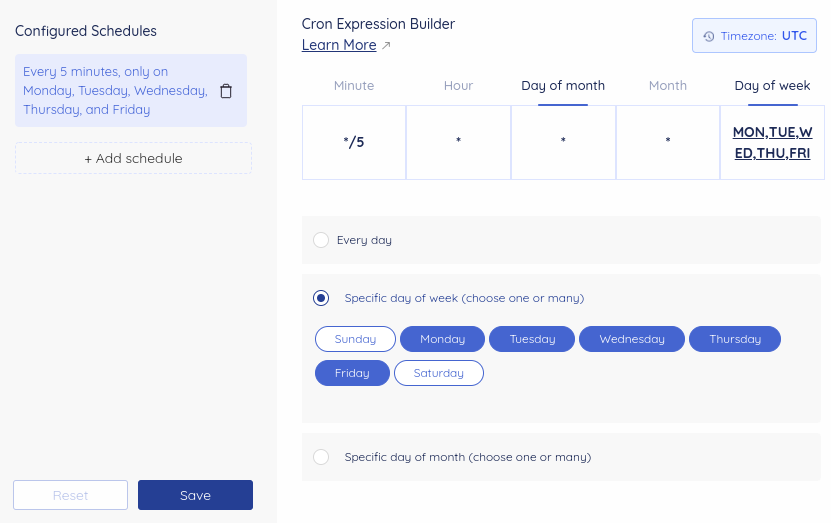
Task: Toggle the Saturday day chip
Action: pyautogui.click(x=439, y=373)
